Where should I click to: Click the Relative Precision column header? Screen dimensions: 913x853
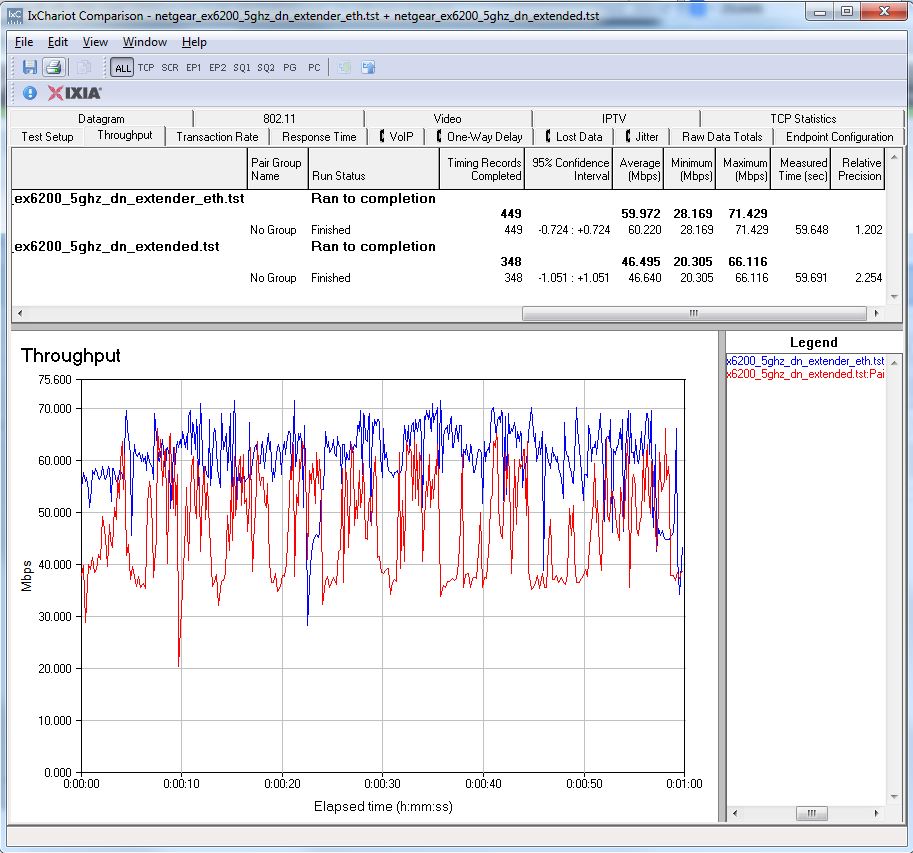click(x=858, y=169)
